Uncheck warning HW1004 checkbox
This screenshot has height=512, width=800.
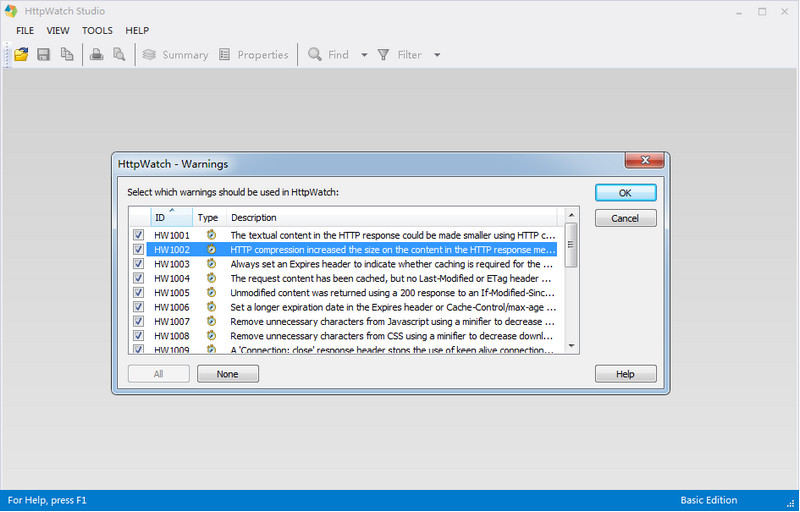[138, 278]
